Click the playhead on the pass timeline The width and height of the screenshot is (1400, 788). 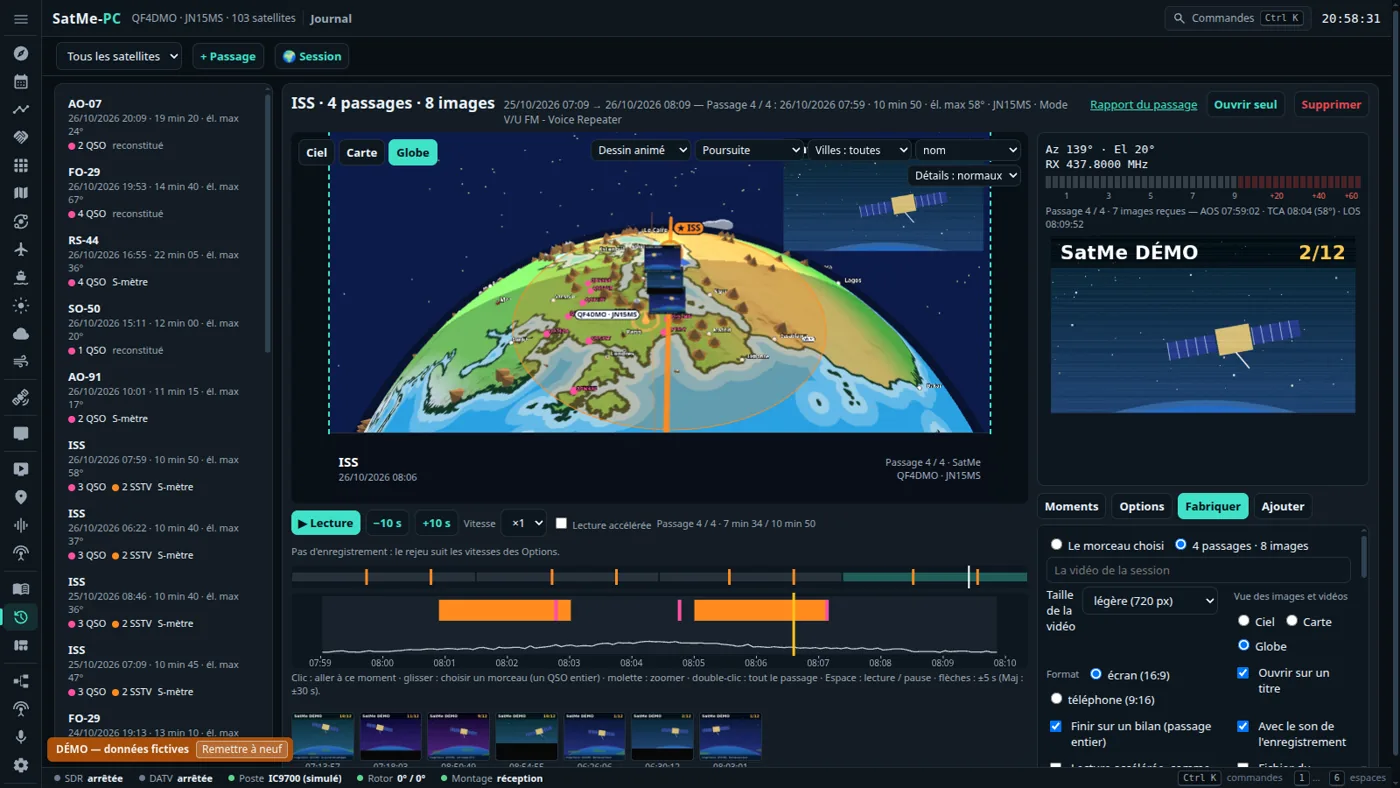click(794, 625)
